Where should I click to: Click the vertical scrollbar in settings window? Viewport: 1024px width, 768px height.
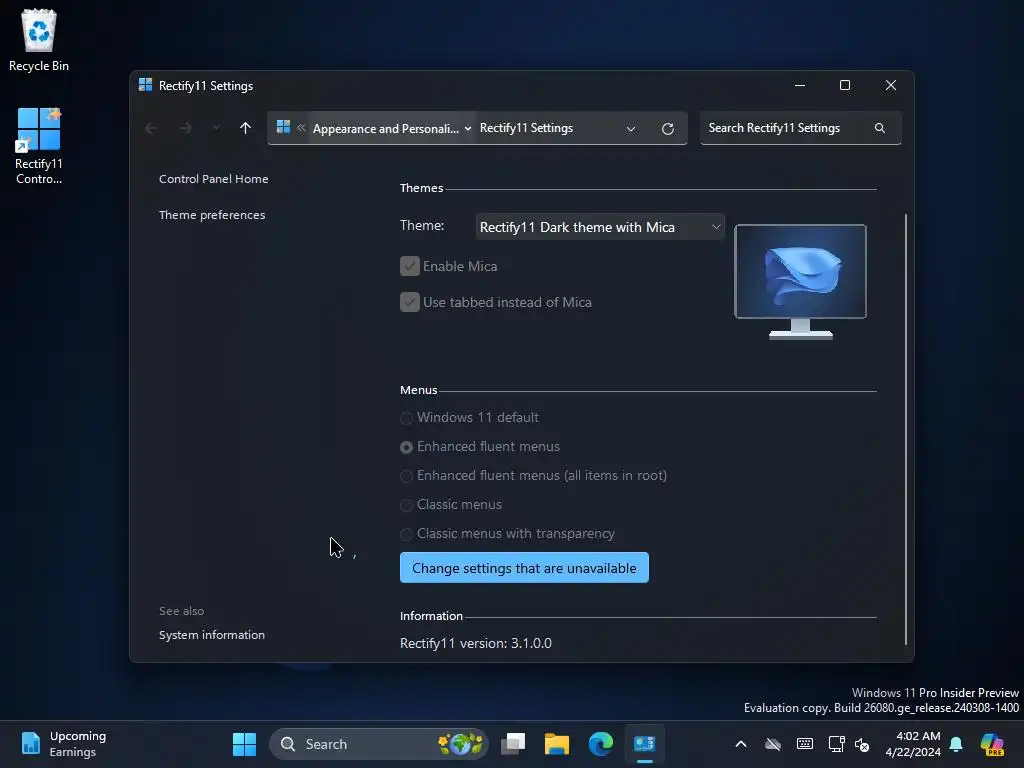[x=906, y=429]
